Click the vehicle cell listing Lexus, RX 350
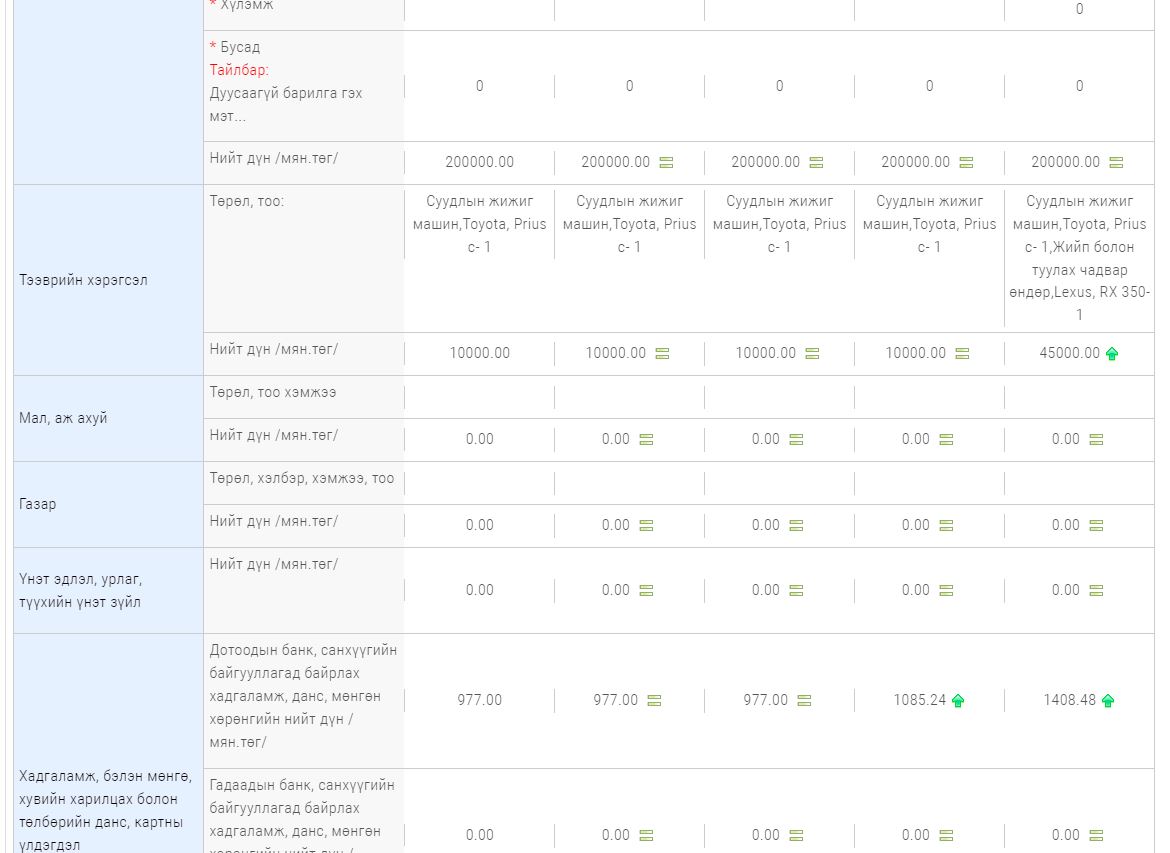The width and height of the screenshot is (1170, 853). 1079,258
